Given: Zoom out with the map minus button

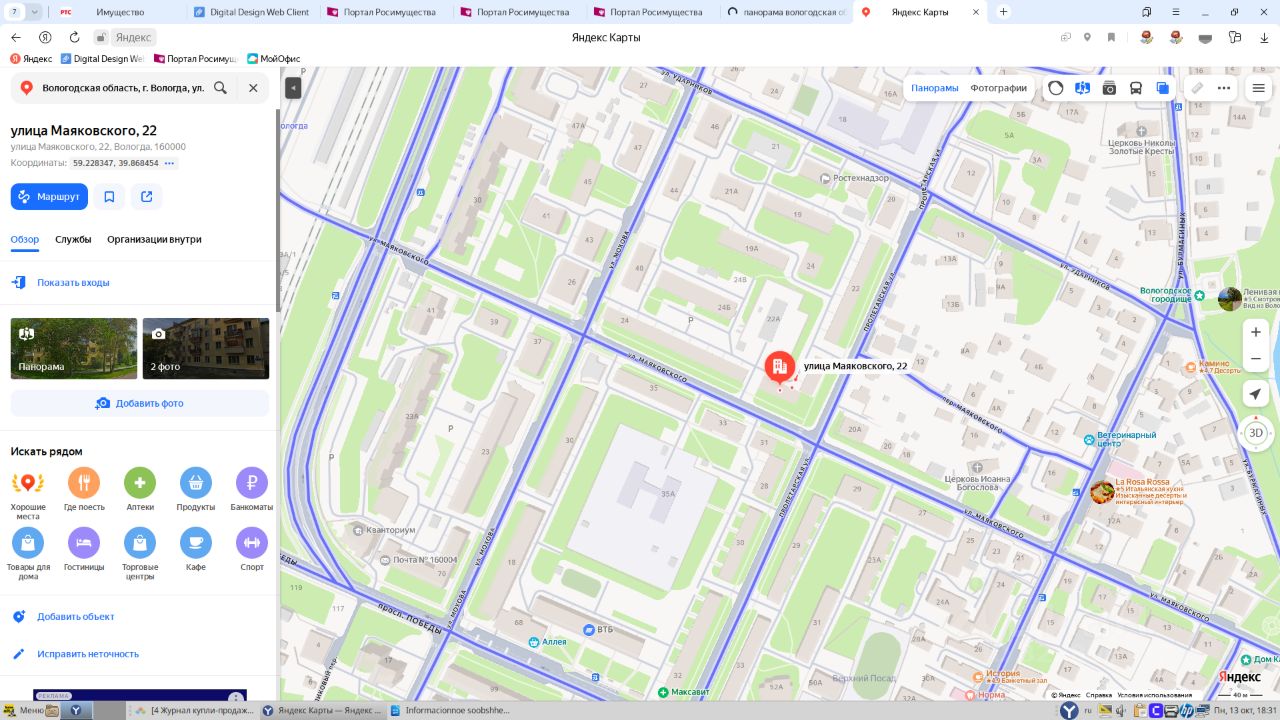Looking at the screenshot, I should 1256,359.
